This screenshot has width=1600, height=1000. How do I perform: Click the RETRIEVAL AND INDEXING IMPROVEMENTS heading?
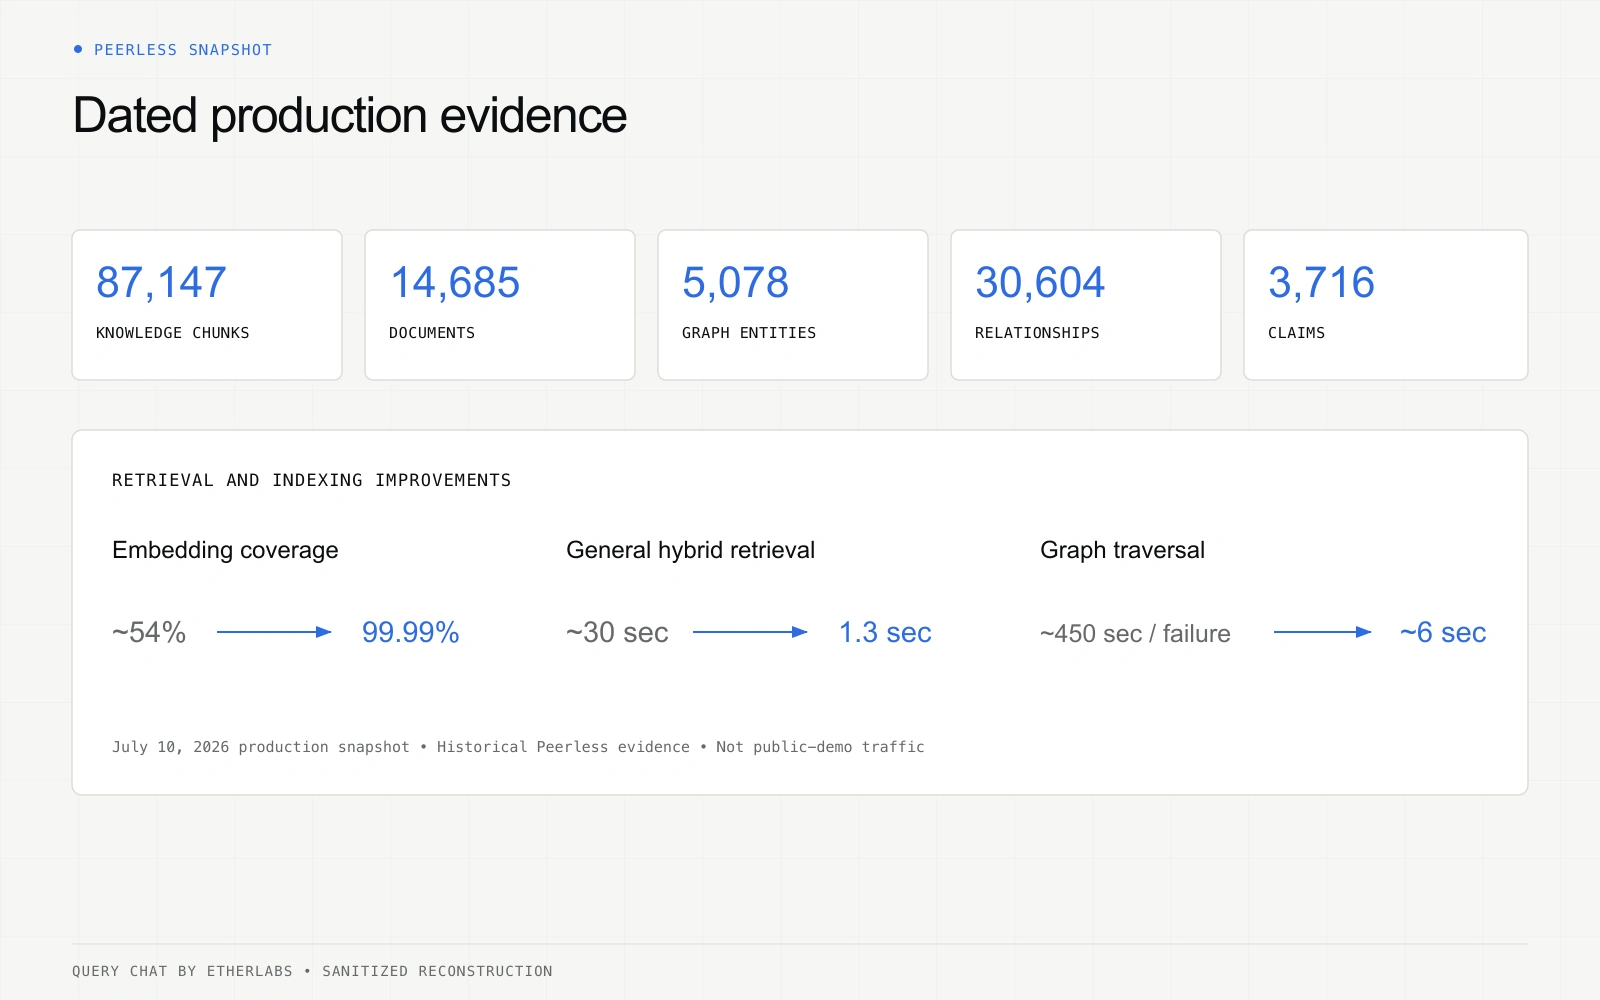click(x=311, y=480)
